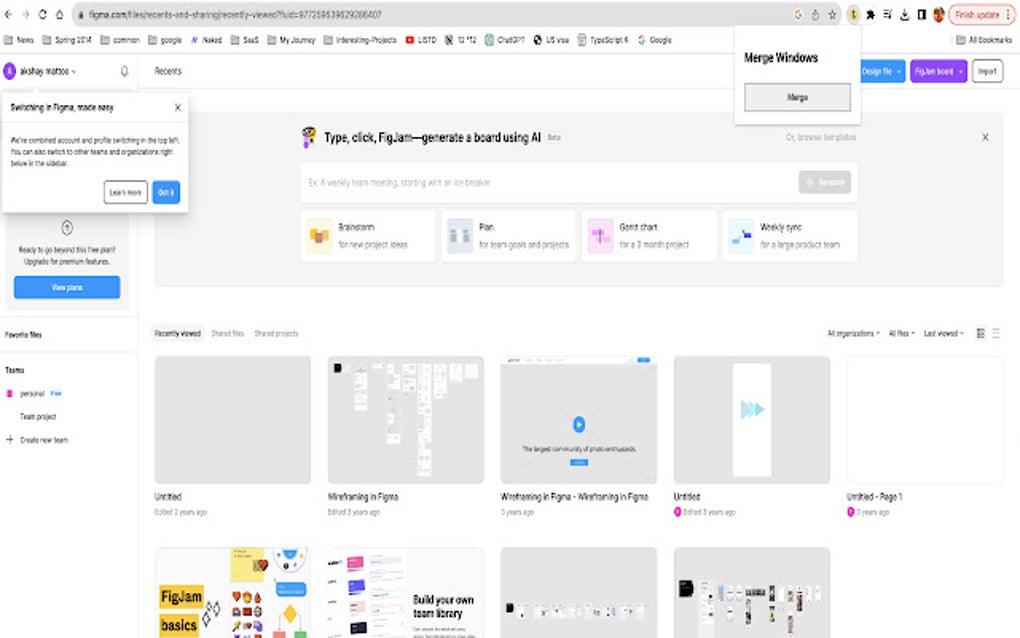The height and width of the screenshot is (638, 1020).
Task: Select the Plan template card
Action: (x=508, y=235)
